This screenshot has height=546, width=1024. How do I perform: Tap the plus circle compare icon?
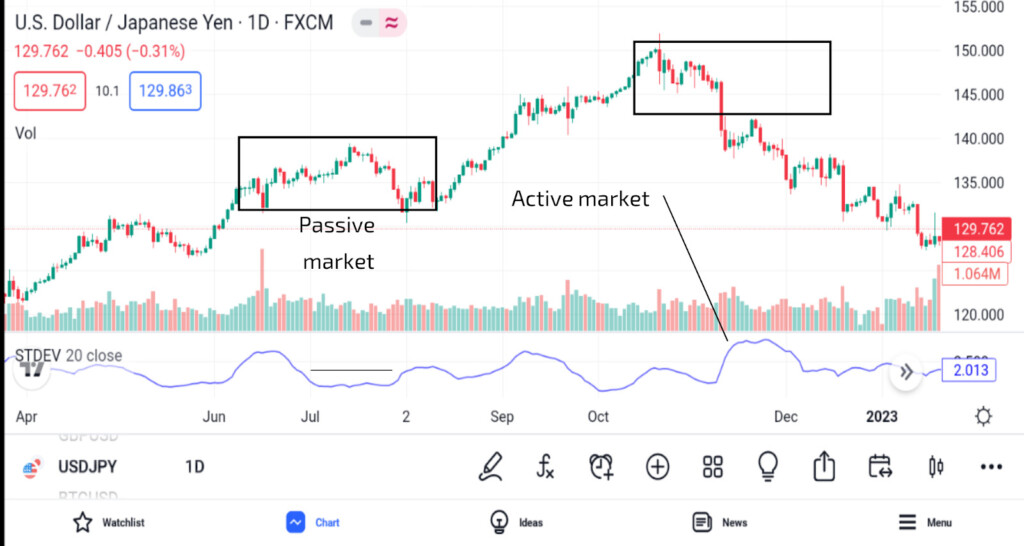pos(657,466)
